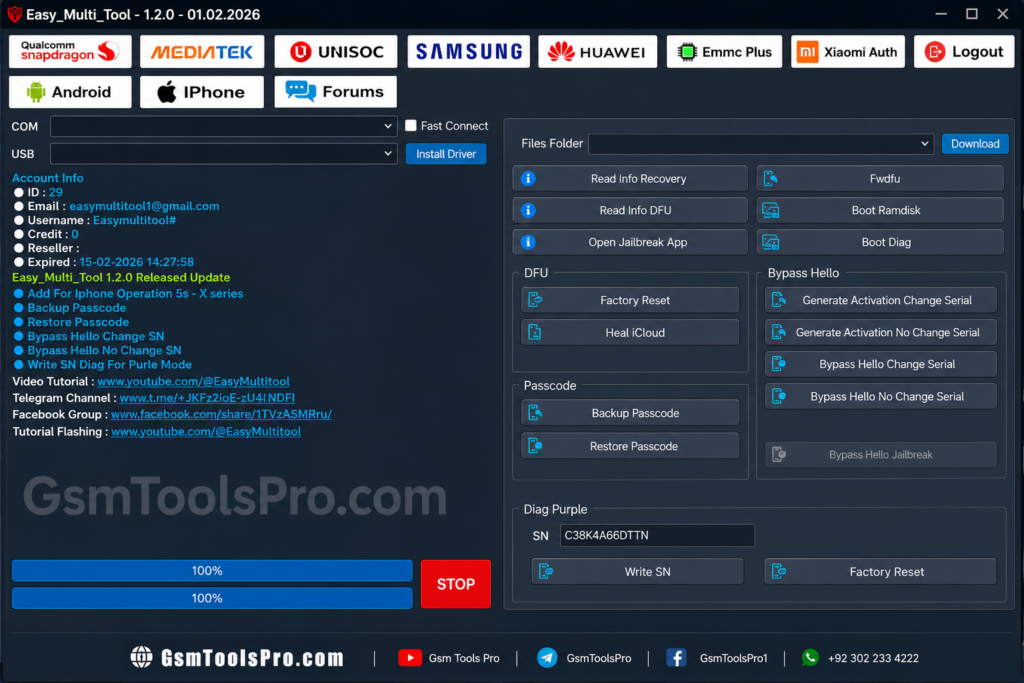Click the Username value Easymultitool#
The image size is (1024, 683).
135,220
